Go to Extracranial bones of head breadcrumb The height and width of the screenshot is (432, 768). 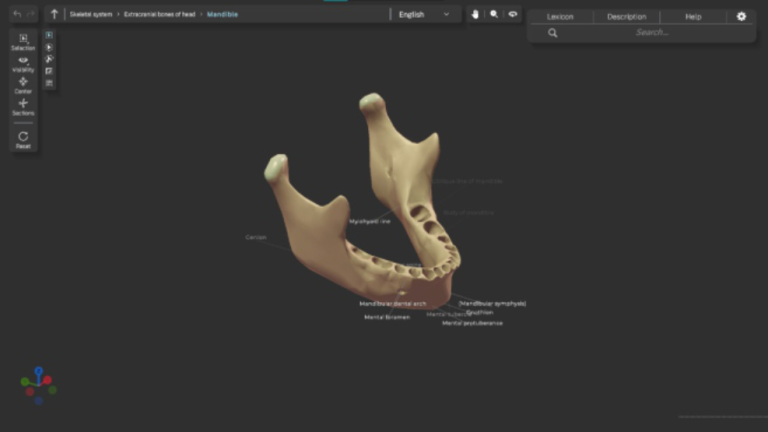[160, 15]
